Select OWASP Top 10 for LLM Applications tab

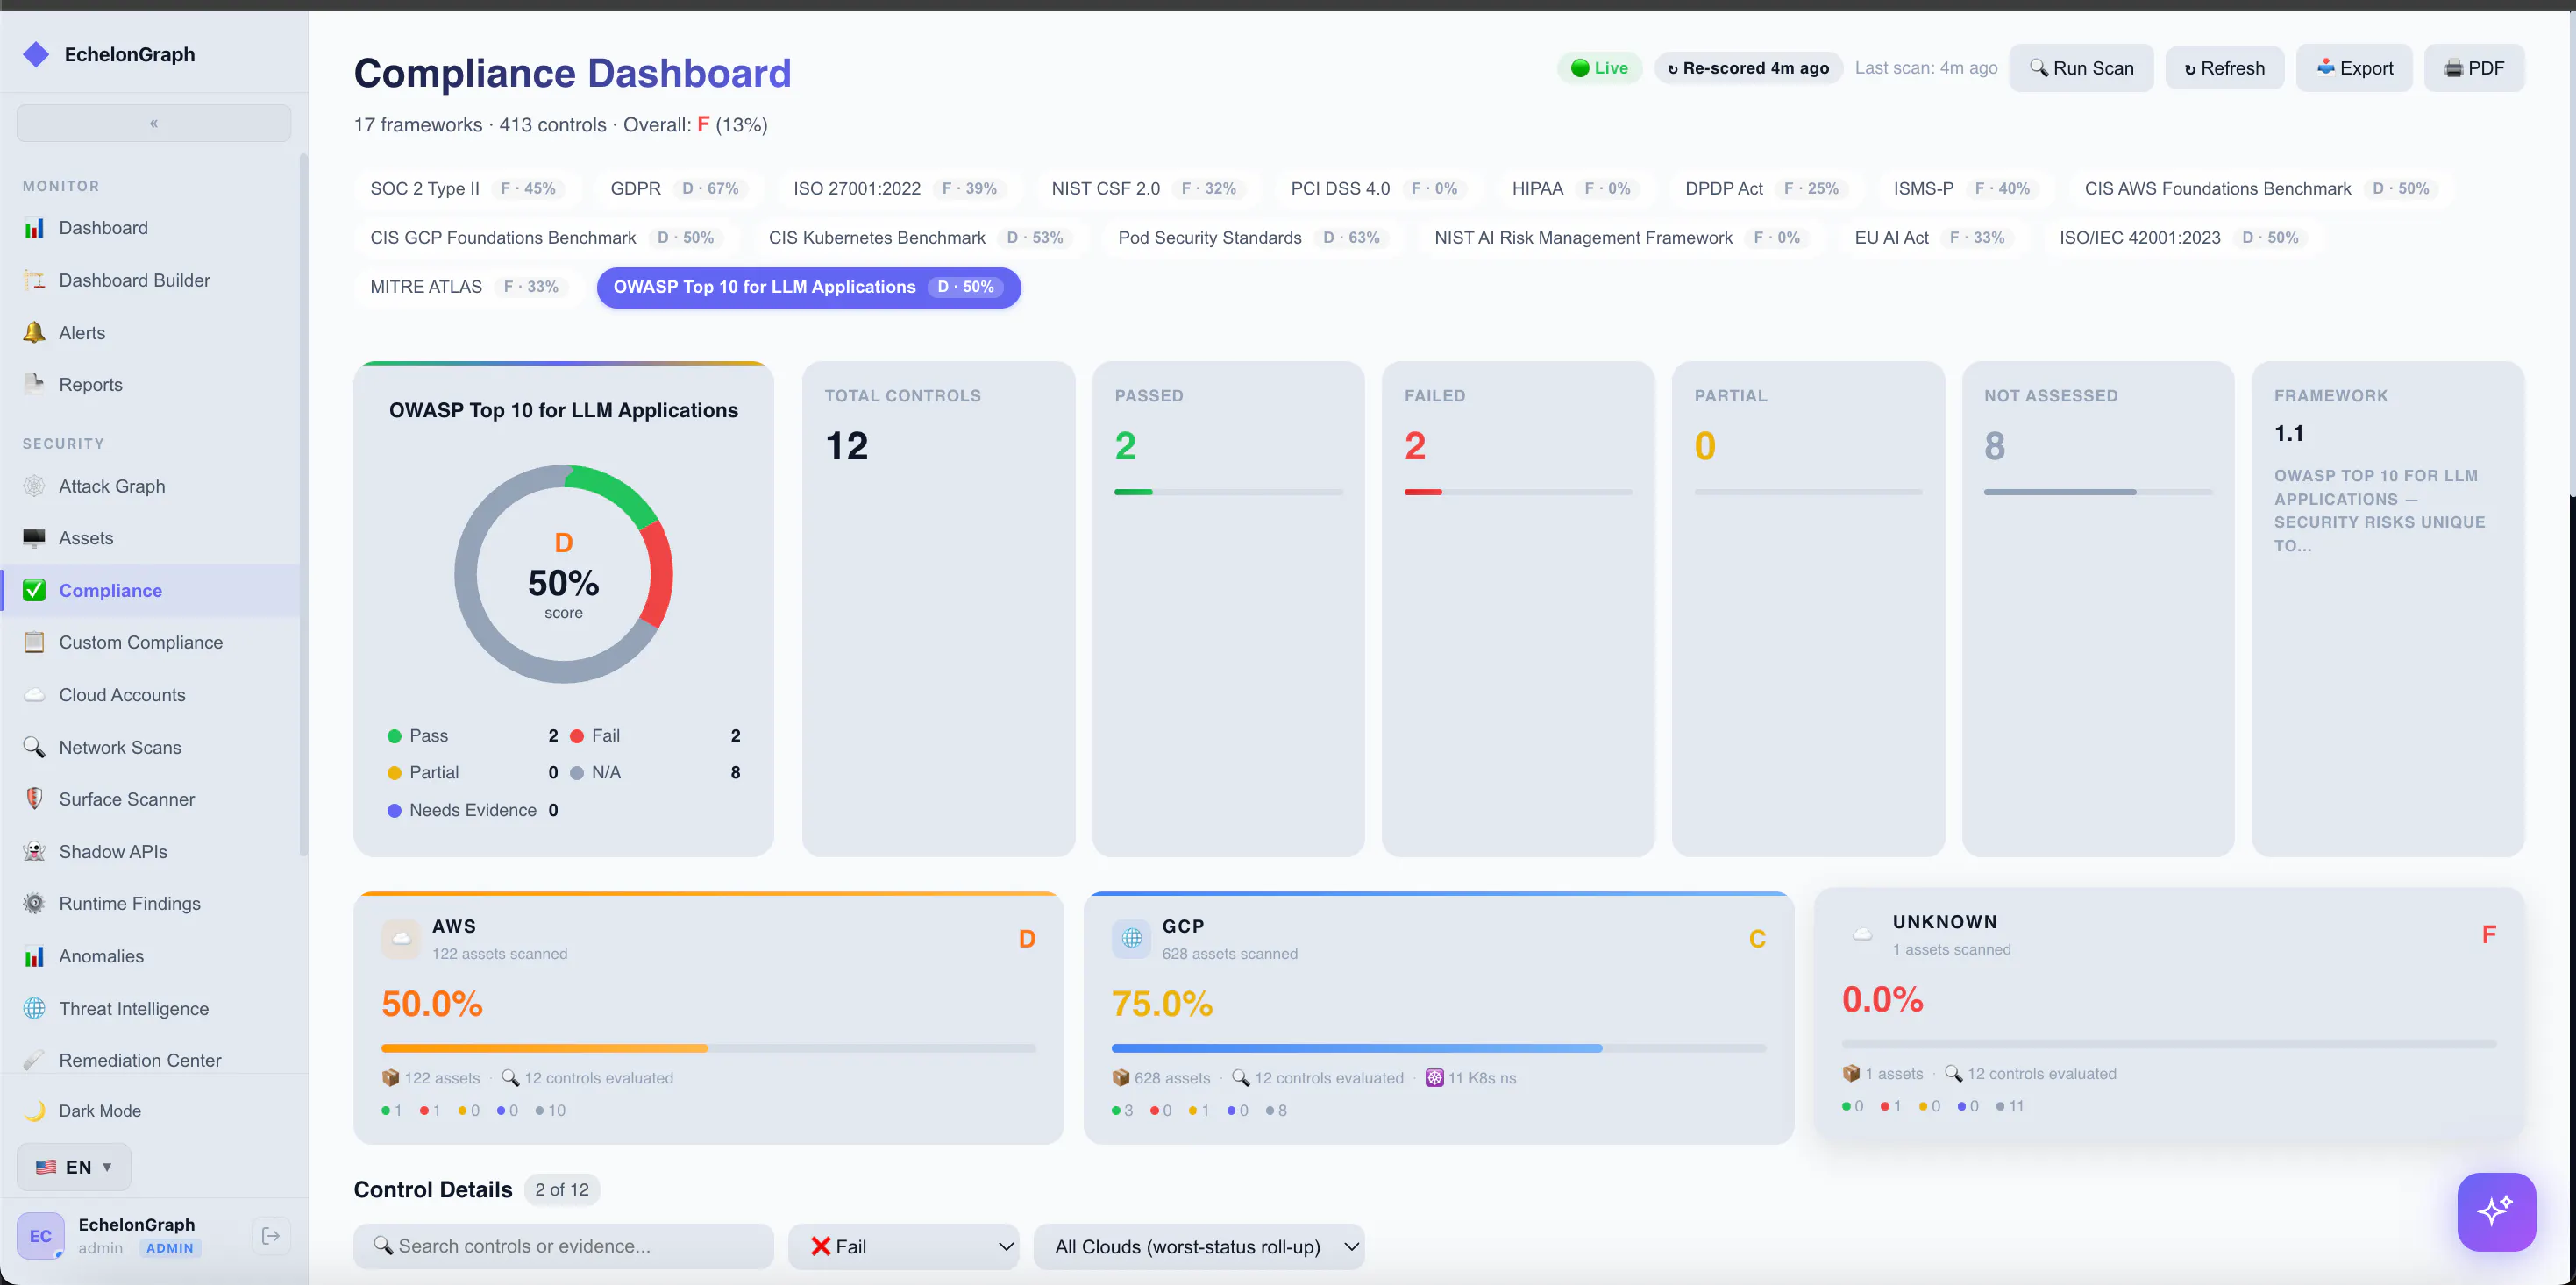808,287
